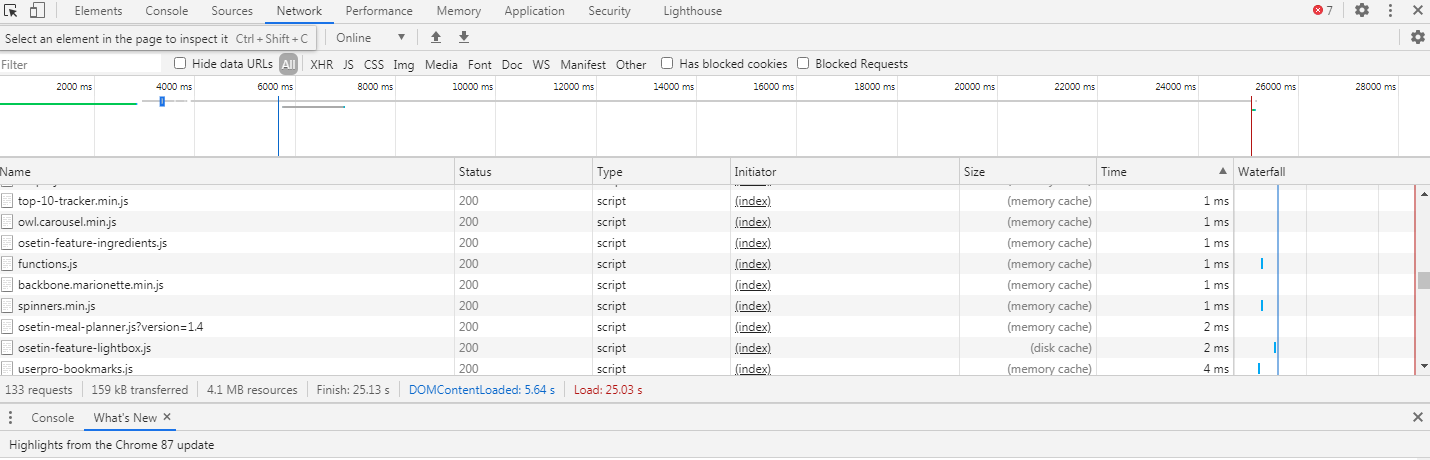Filter requests by Doc
Image resolution: width=1430 pixels, height=460 pixels.
(512, 64)
